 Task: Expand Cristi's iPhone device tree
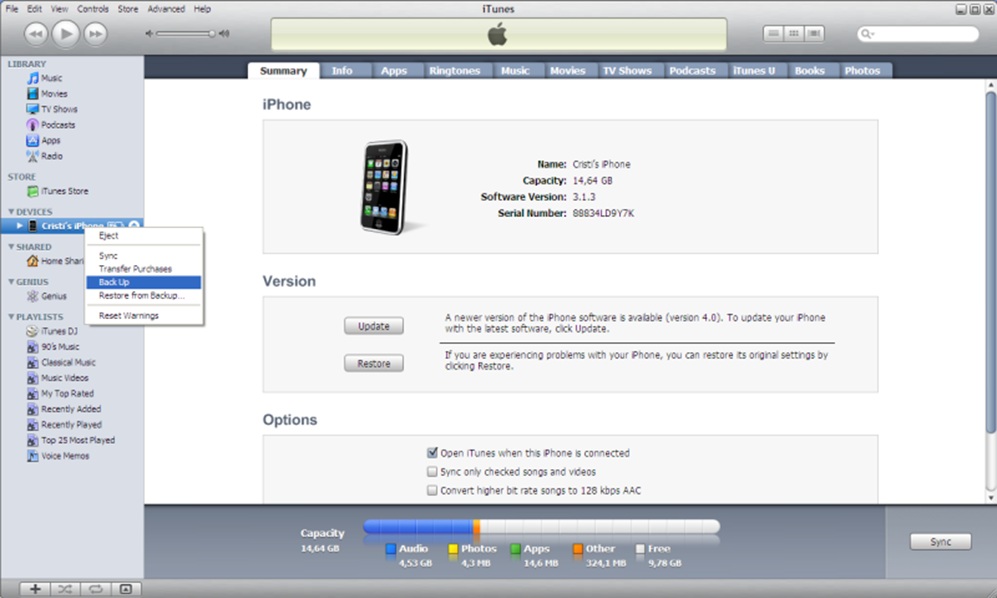point(20,226)
